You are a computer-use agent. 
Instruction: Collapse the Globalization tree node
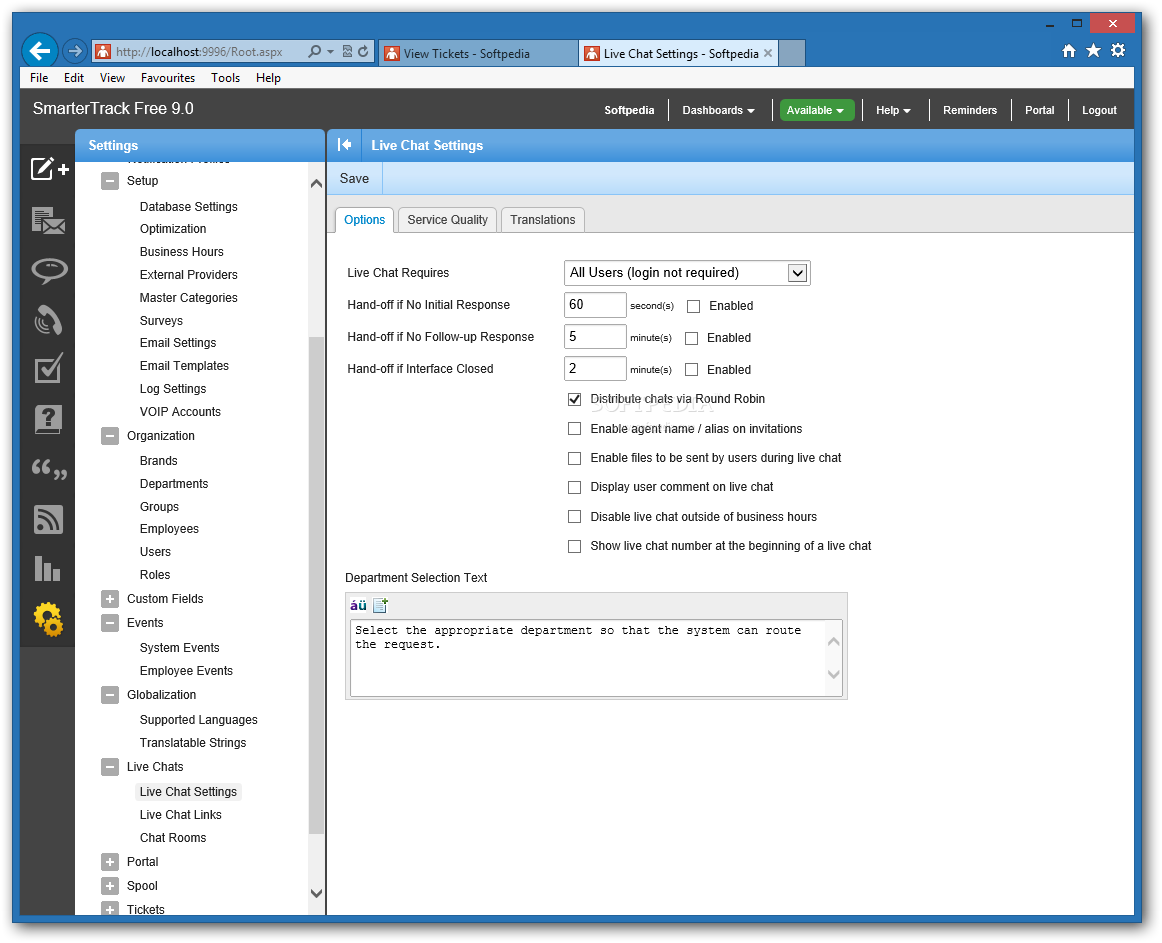(110, 695)
